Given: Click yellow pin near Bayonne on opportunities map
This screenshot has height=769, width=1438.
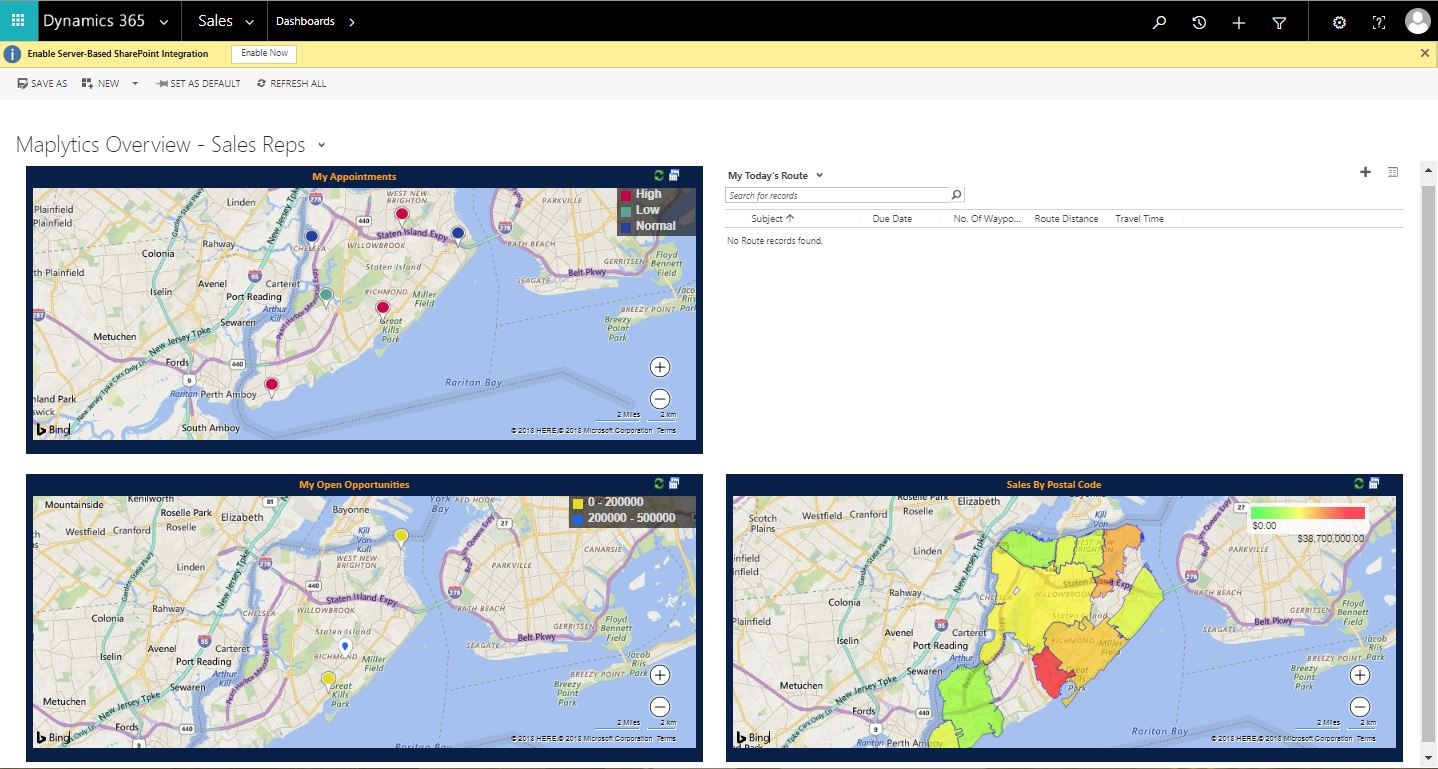Looking at the screenshot, I should click(401, 538).
